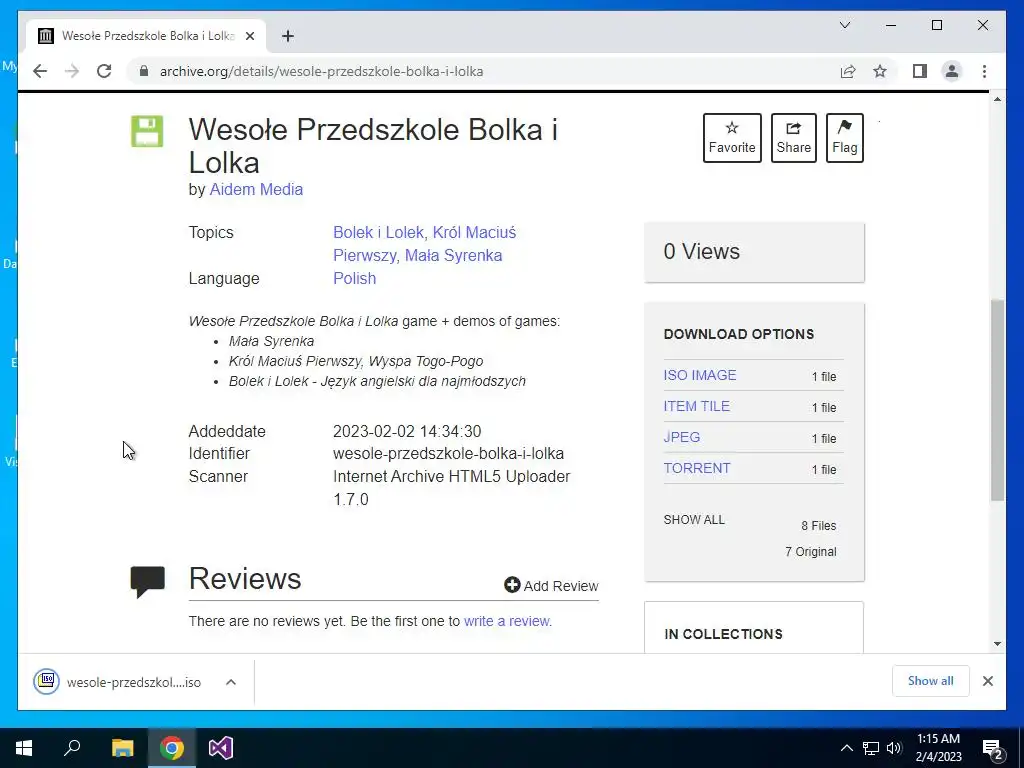Bookmark this page with the star icon
This screenshot has height=768, width=1024.
click(x=880, y=71)
